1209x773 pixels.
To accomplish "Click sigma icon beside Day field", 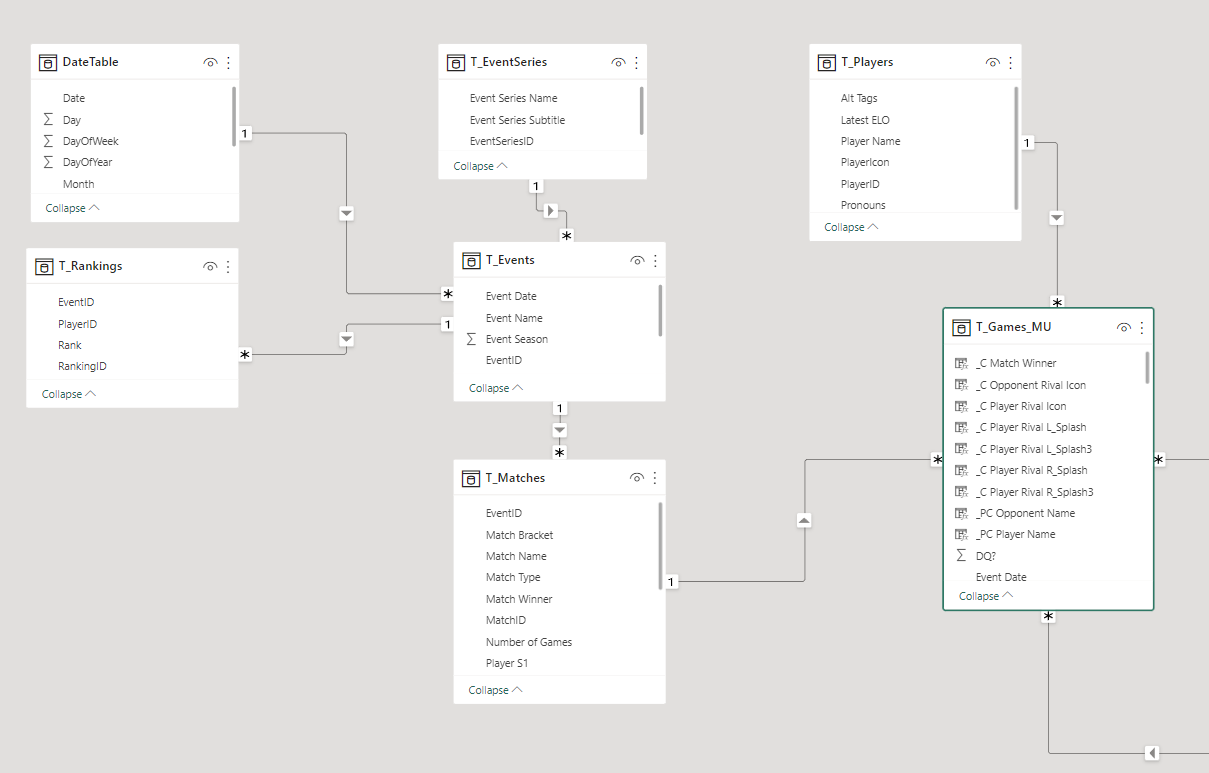I will click(48, 120).
